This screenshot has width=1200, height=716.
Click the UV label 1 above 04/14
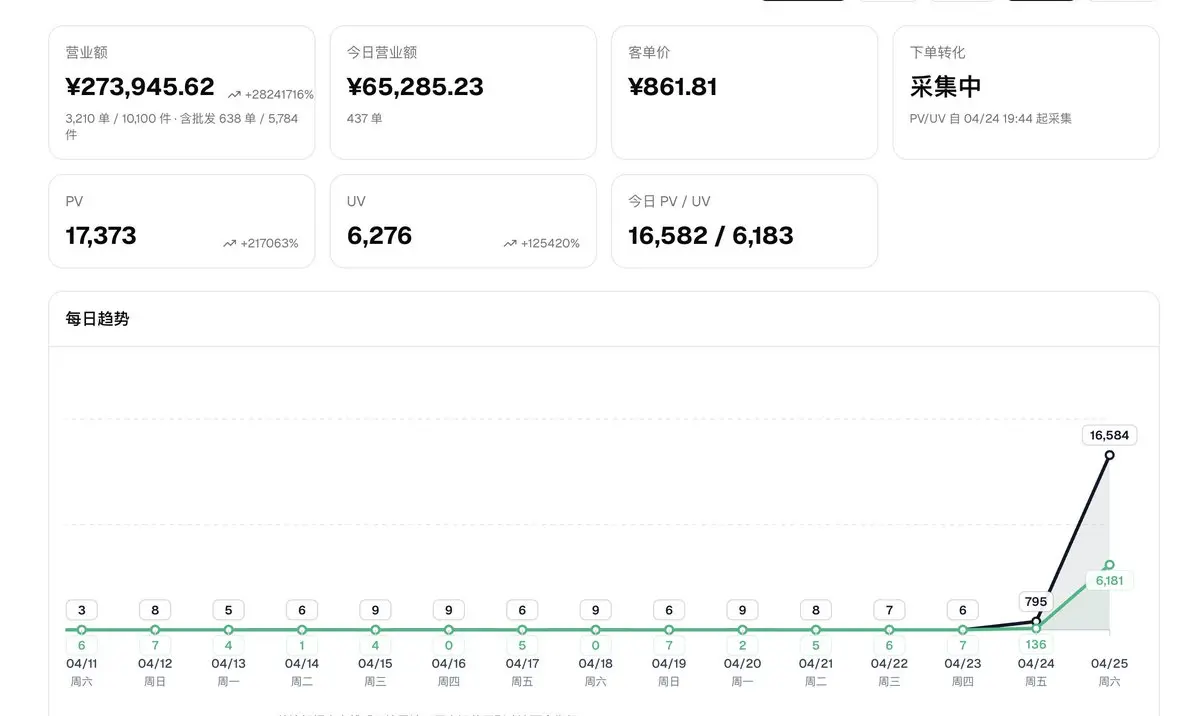302,645
